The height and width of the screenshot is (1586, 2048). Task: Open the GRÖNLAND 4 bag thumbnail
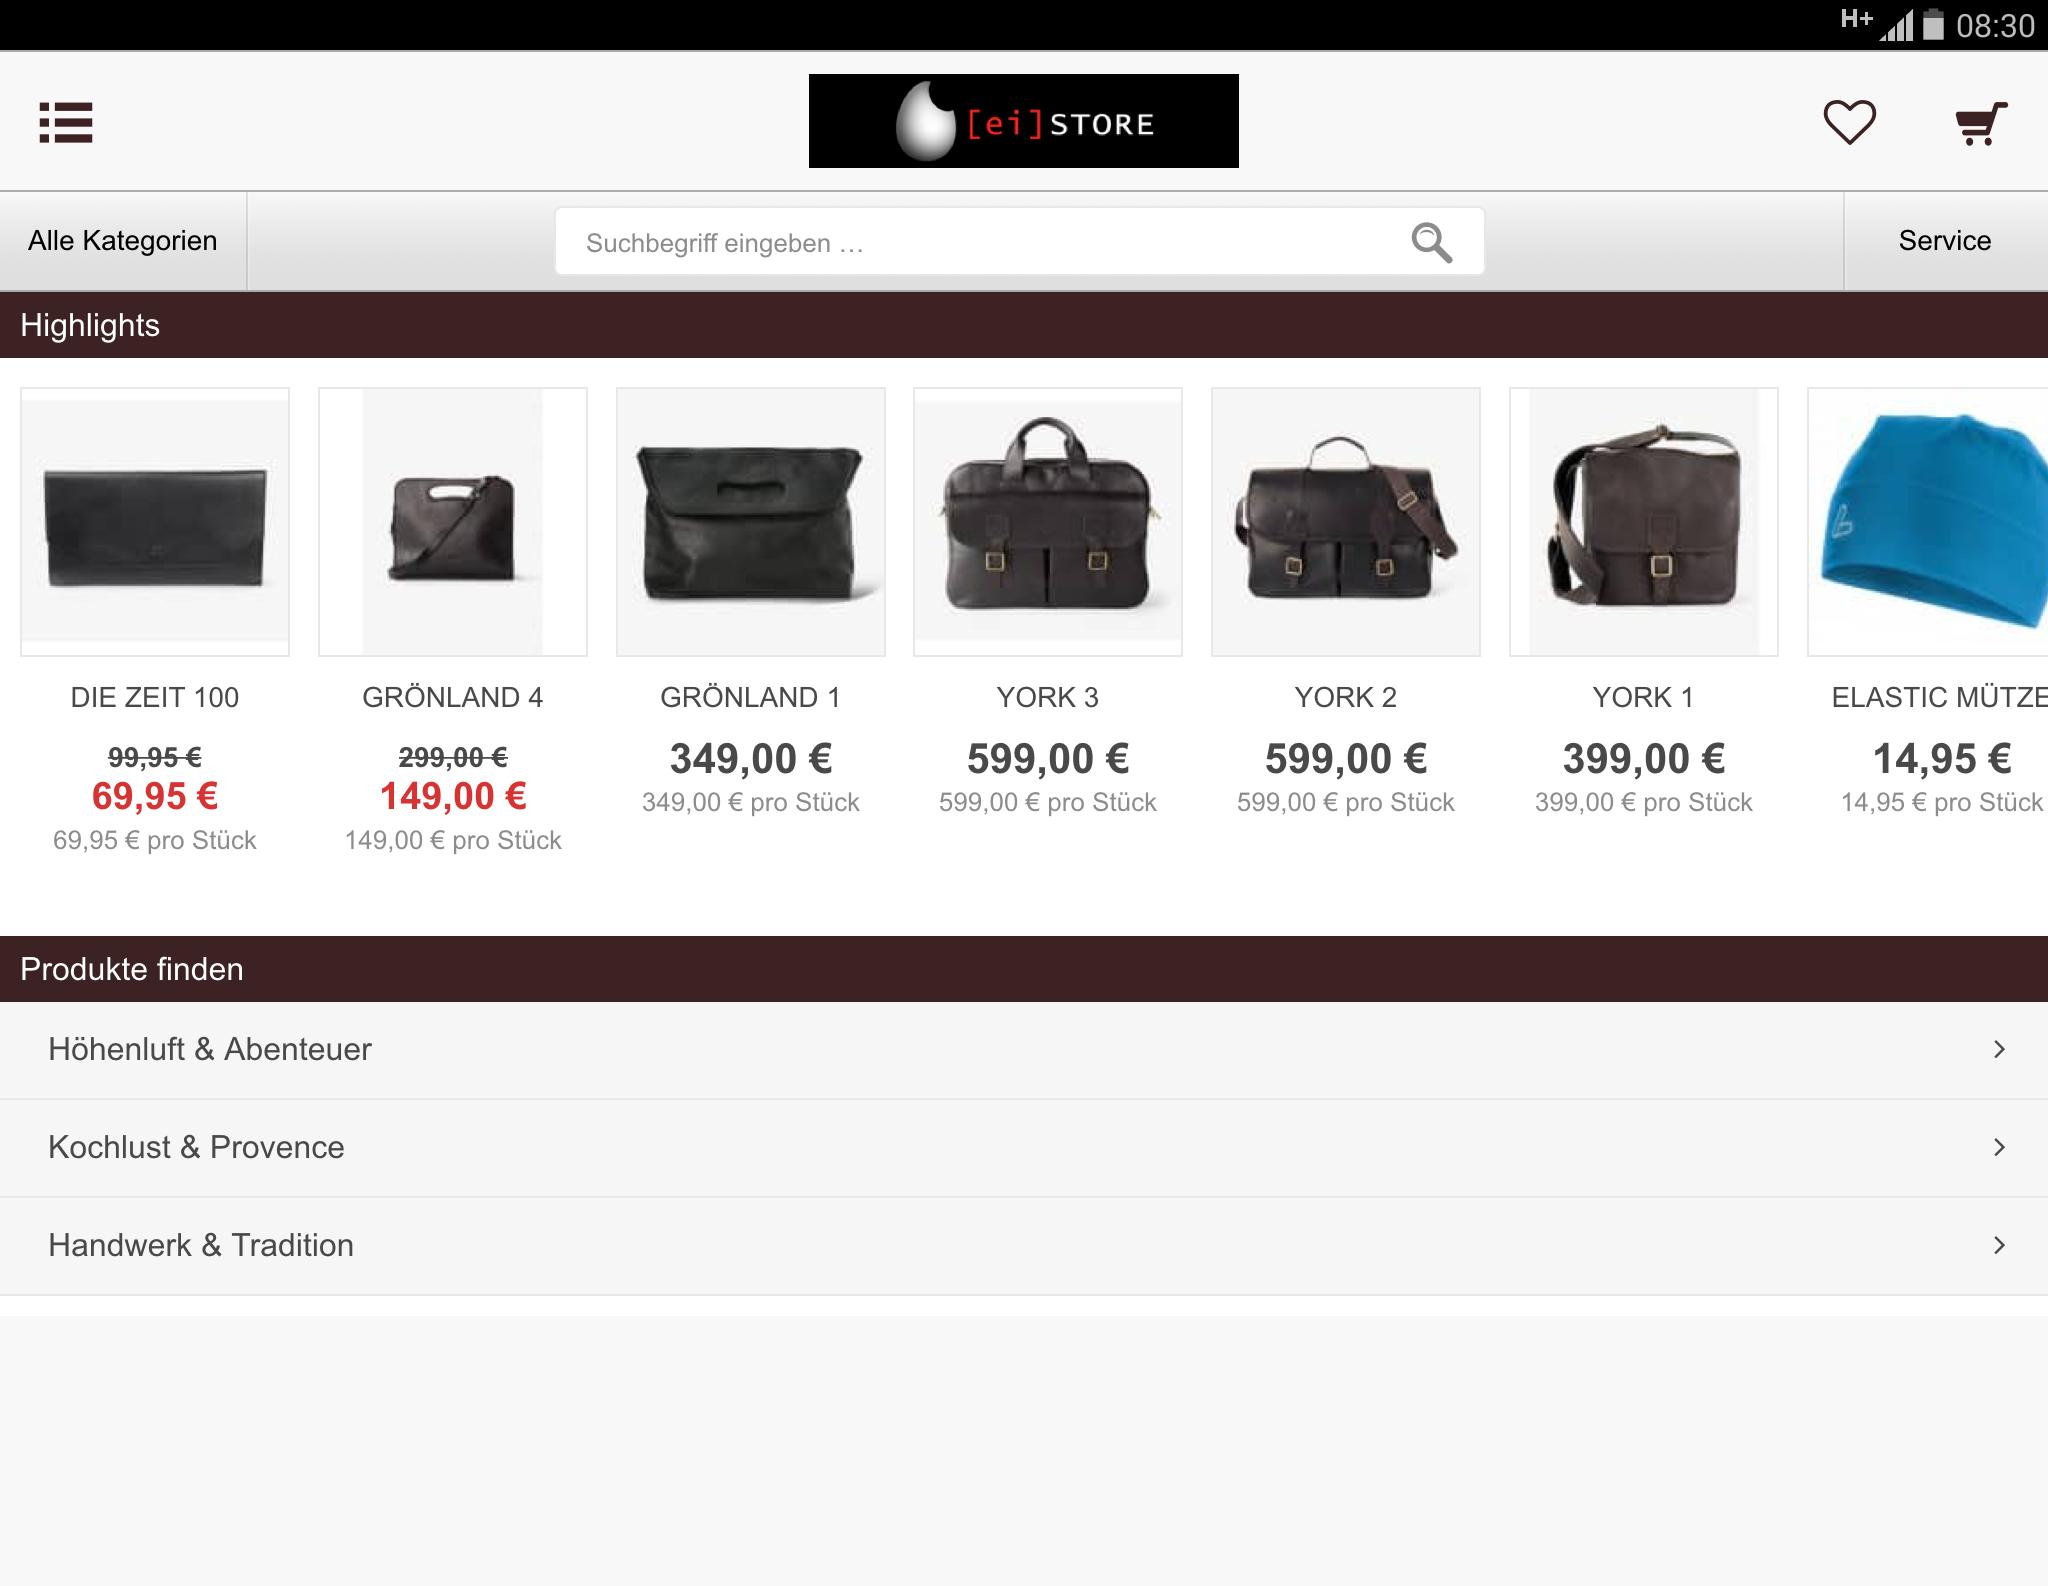pos(453,522)
